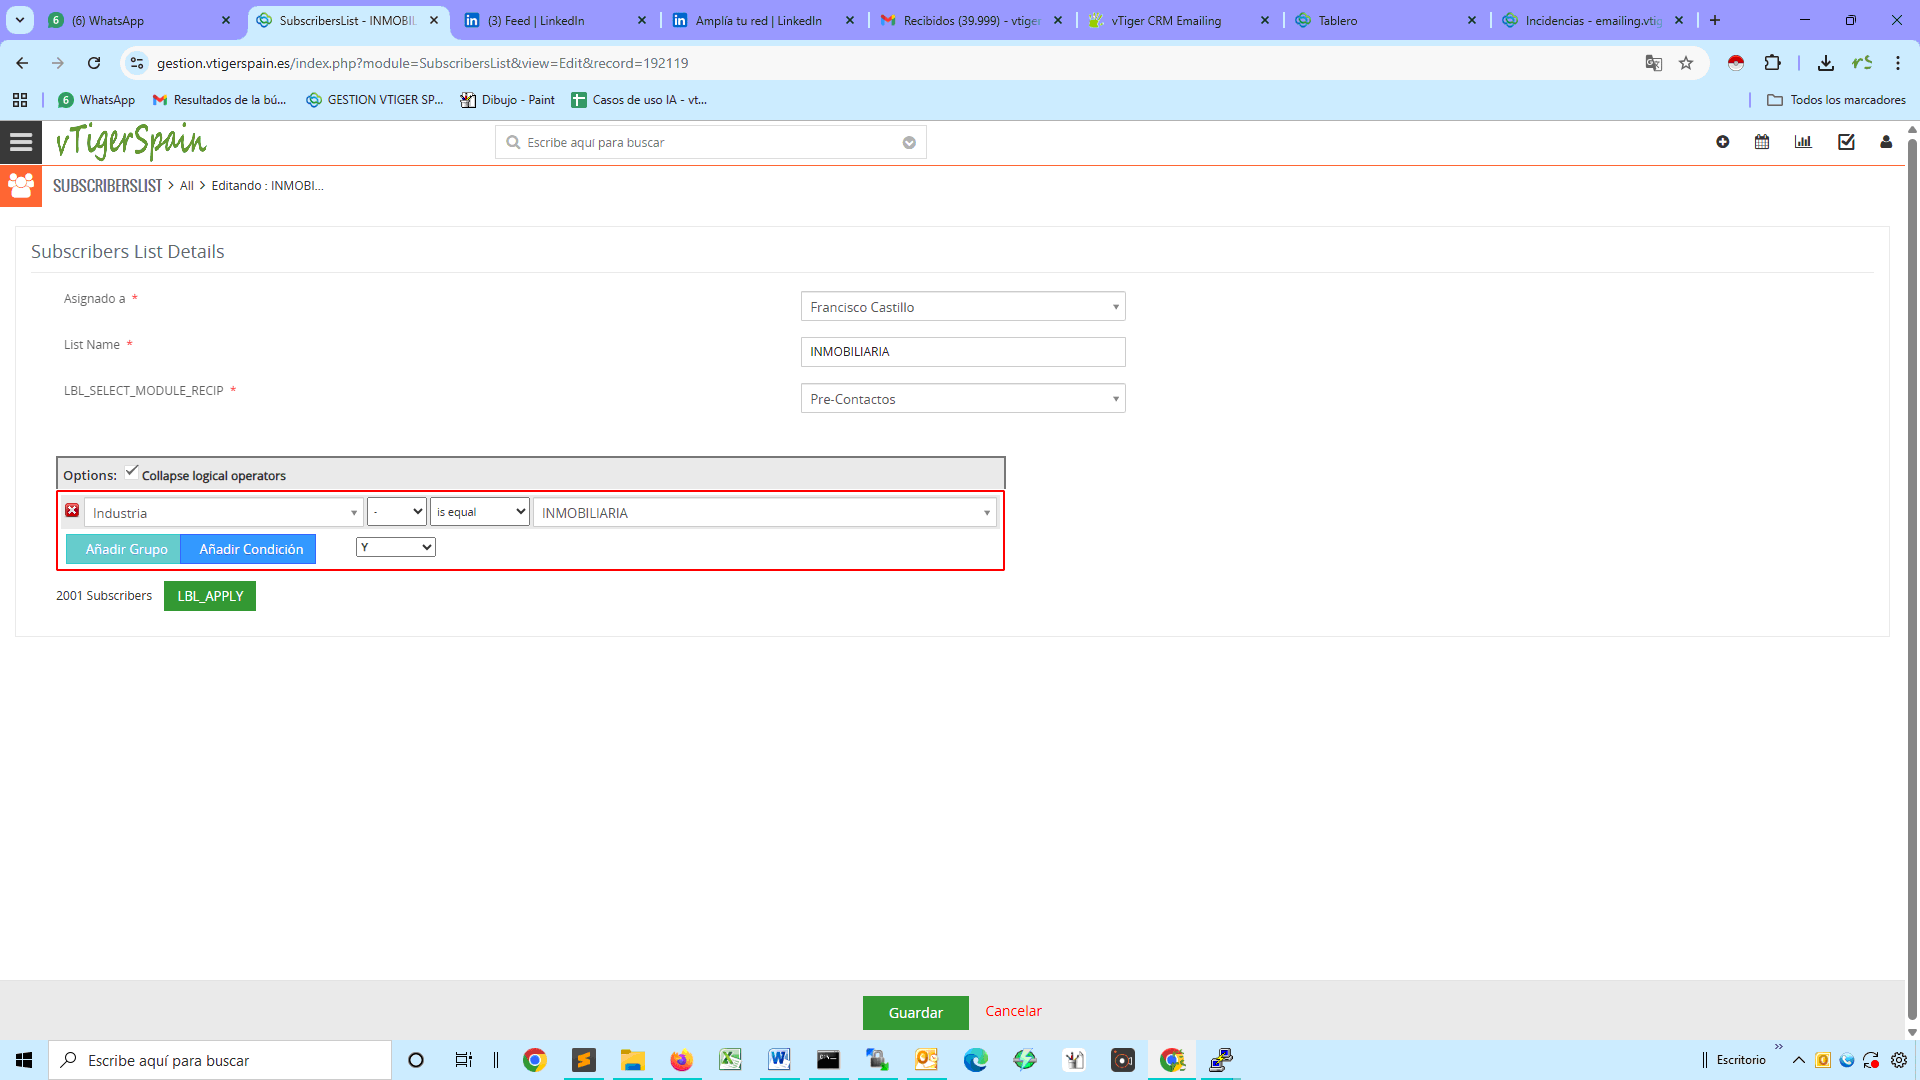The height and width of the screenshot is (1080, 1920).
Task: Click the search icon in the search bar
Action: coord(513,142)
